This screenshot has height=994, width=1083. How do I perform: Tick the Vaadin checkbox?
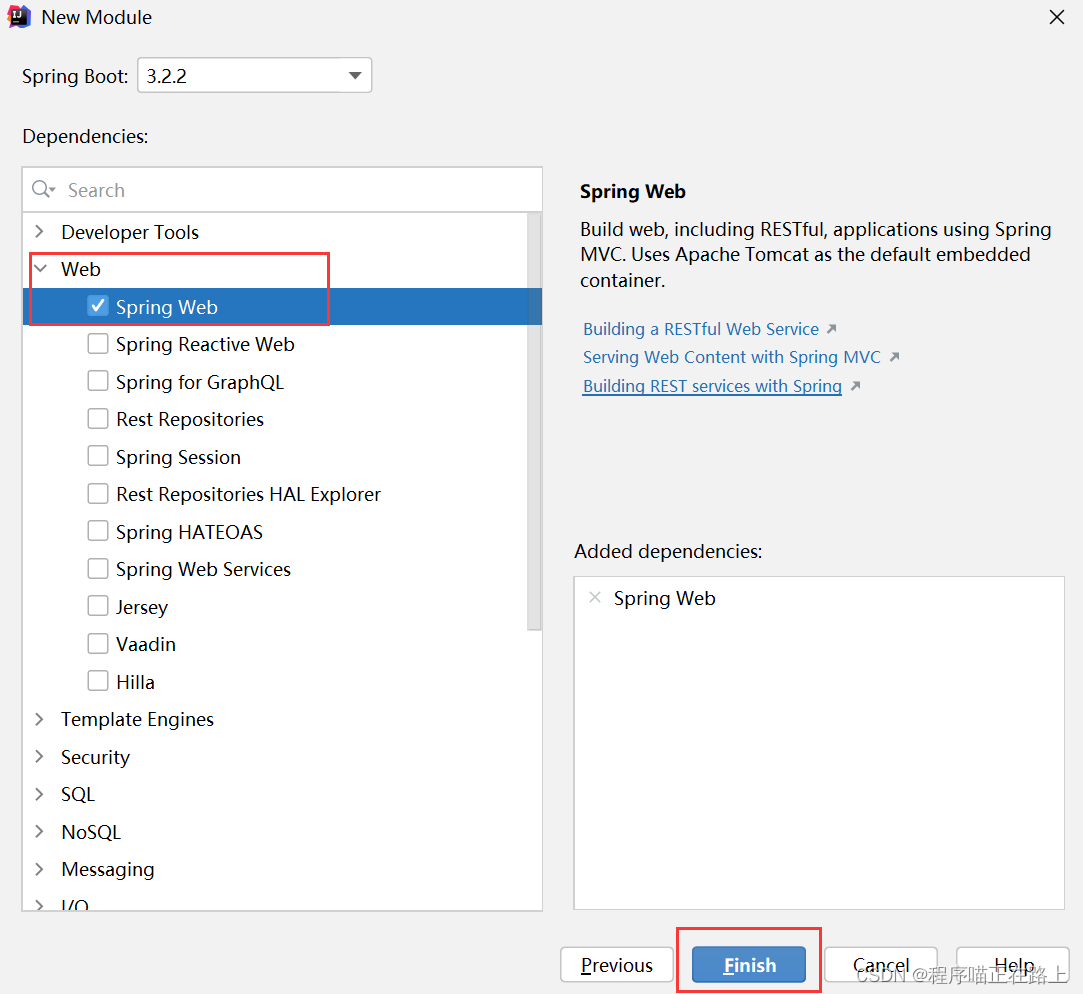(98, 644)
